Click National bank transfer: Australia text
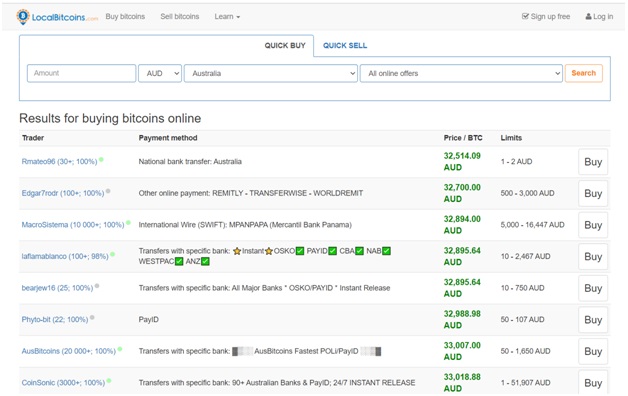 coord(190,162)
